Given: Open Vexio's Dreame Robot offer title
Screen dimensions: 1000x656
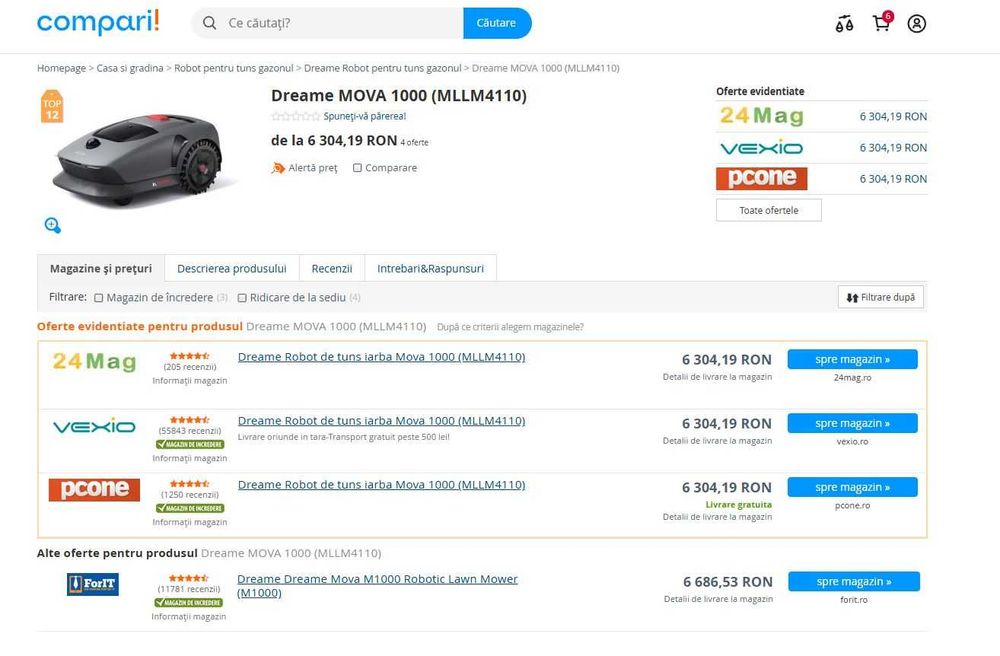Looking at the screenshot, I should pos(381,421).
